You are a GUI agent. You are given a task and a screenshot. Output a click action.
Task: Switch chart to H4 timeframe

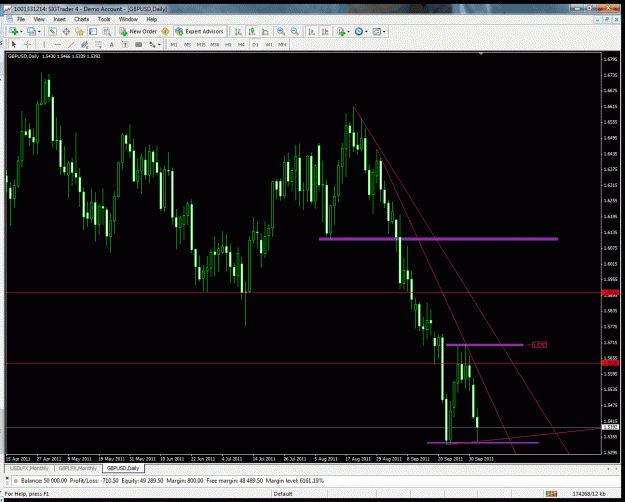pyautogui.click(x=242, y=45)
